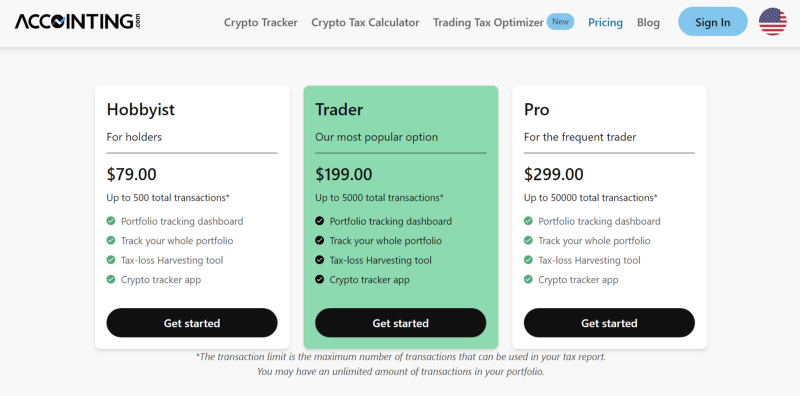Select the green Trader plan card title
The image size is (800, 396).
(339, 110)
